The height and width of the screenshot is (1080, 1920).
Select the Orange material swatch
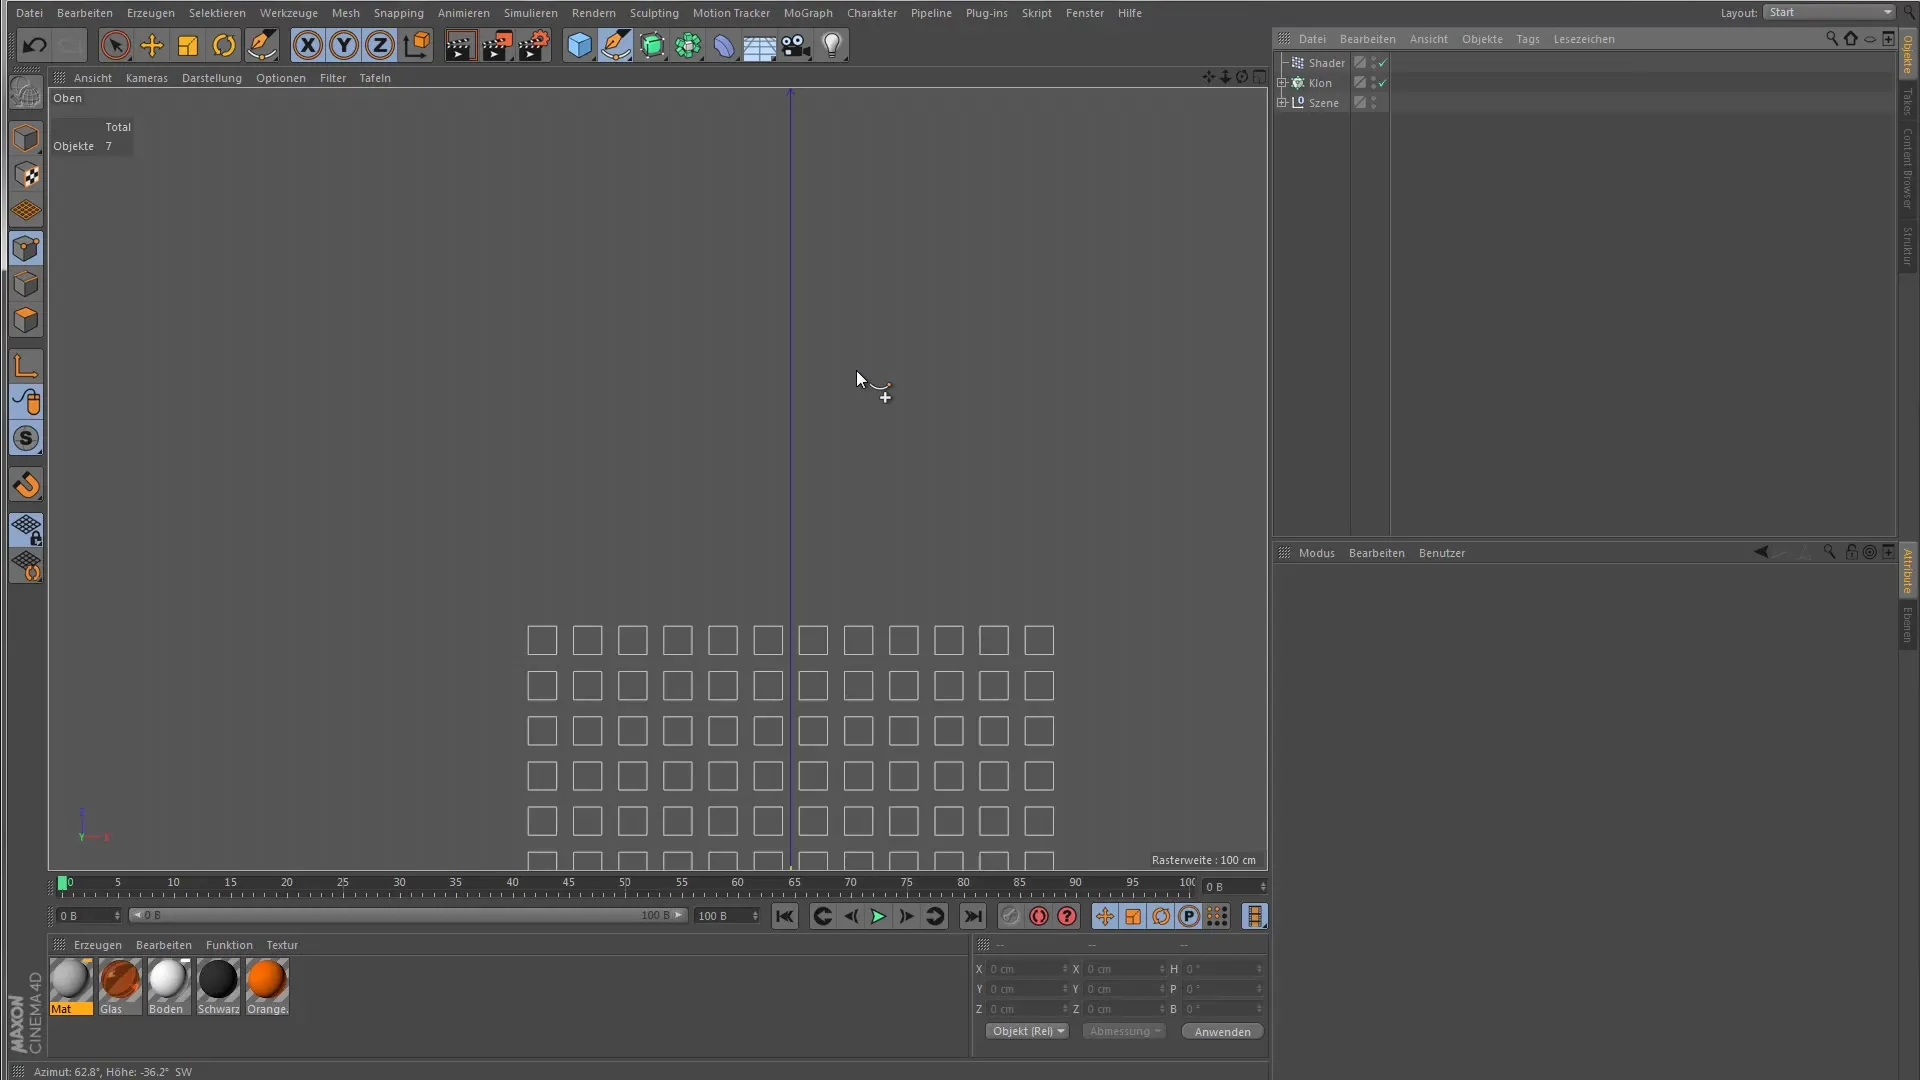[267, 986]
